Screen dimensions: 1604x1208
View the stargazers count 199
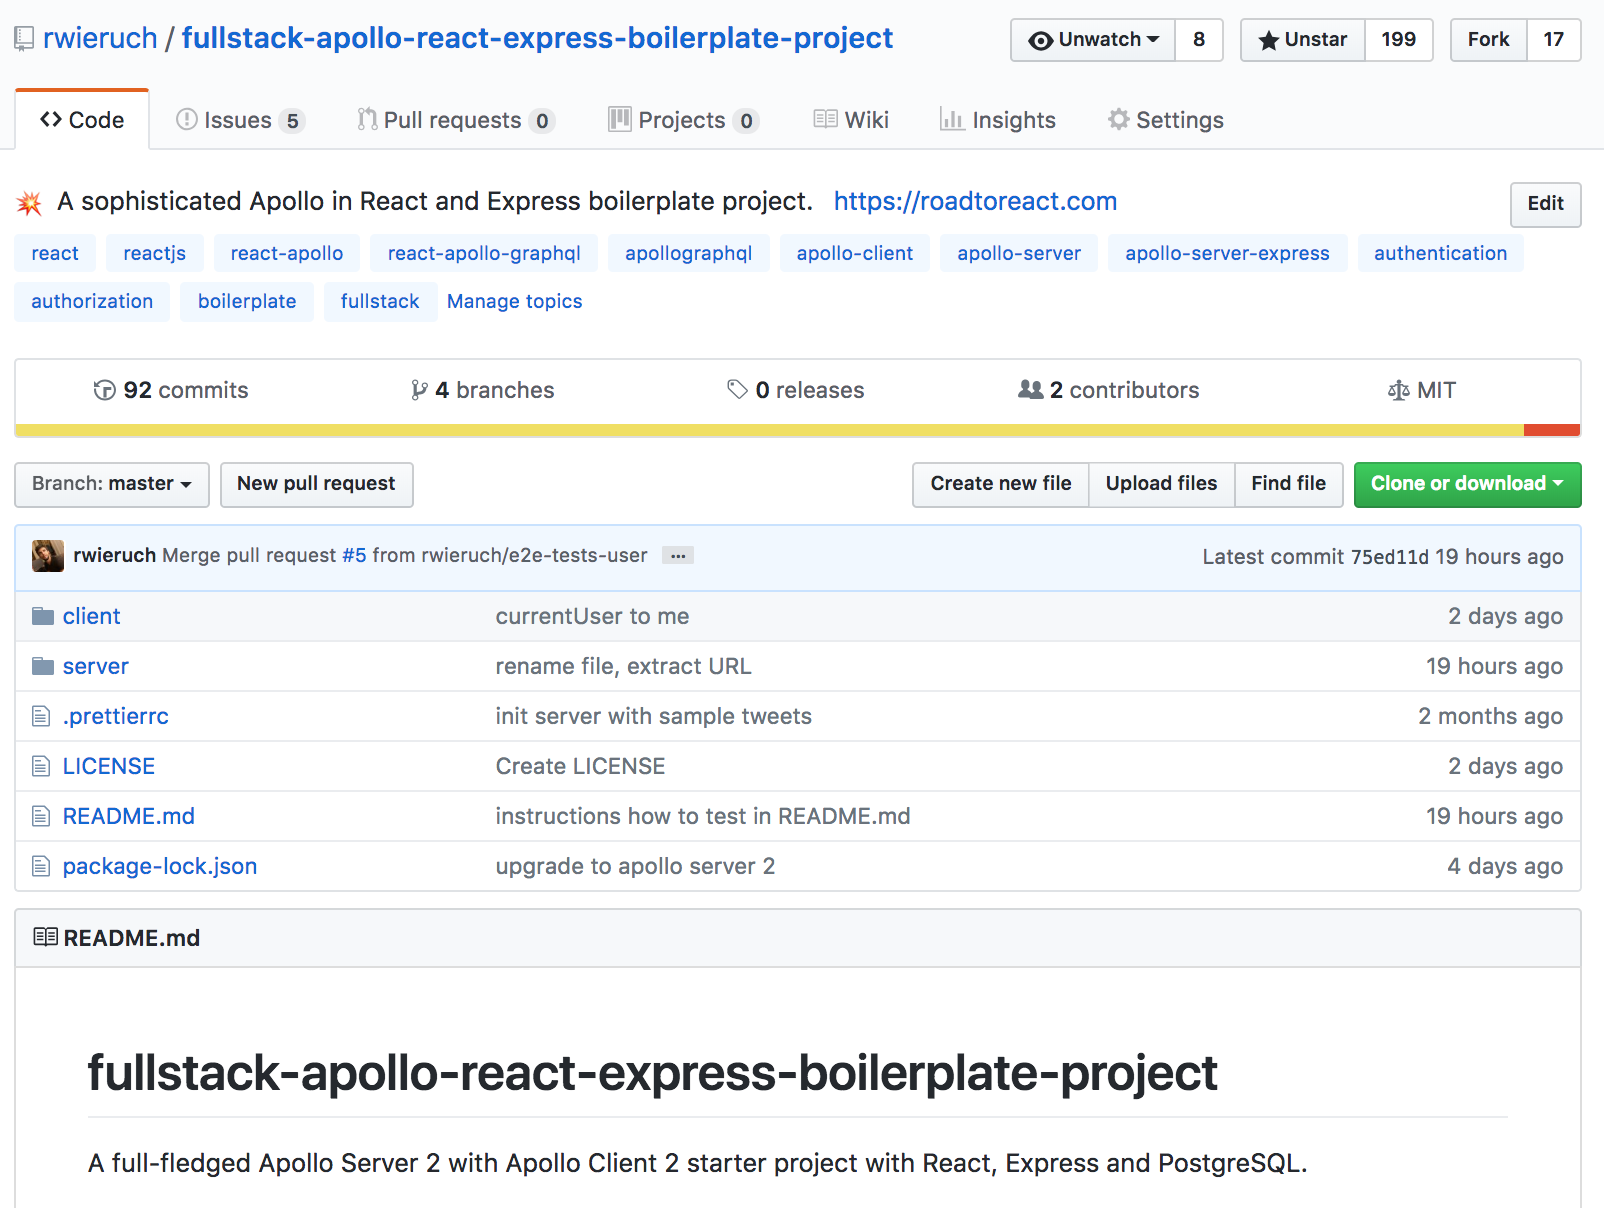(1399, 40)
